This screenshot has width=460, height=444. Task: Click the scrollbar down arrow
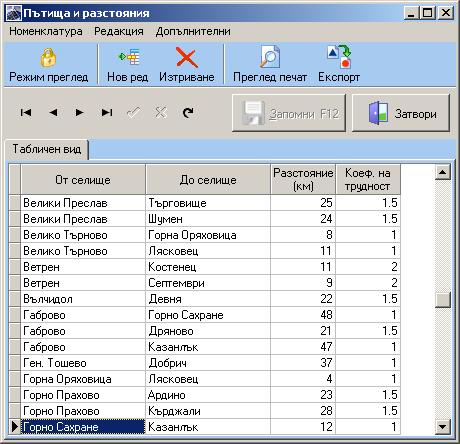(443, 426)
